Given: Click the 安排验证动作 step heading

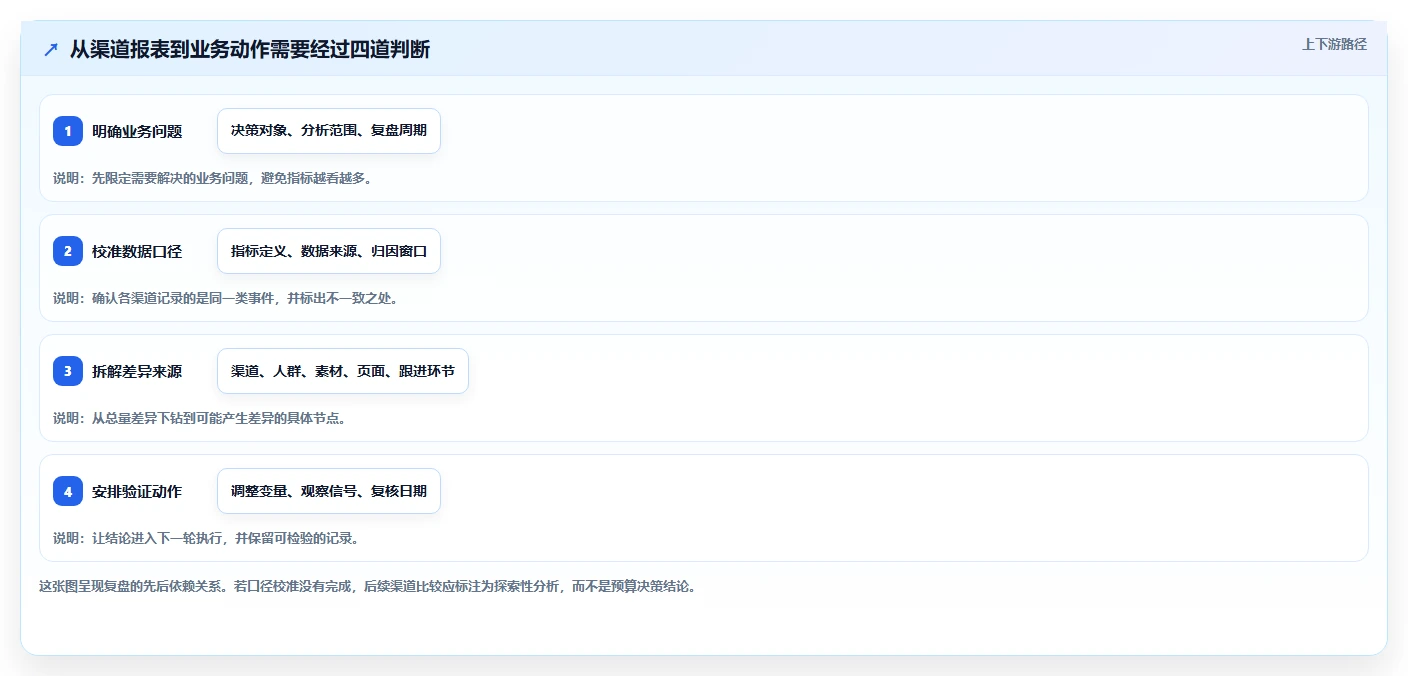Looking at the screenshot, I should pos(137,491).
